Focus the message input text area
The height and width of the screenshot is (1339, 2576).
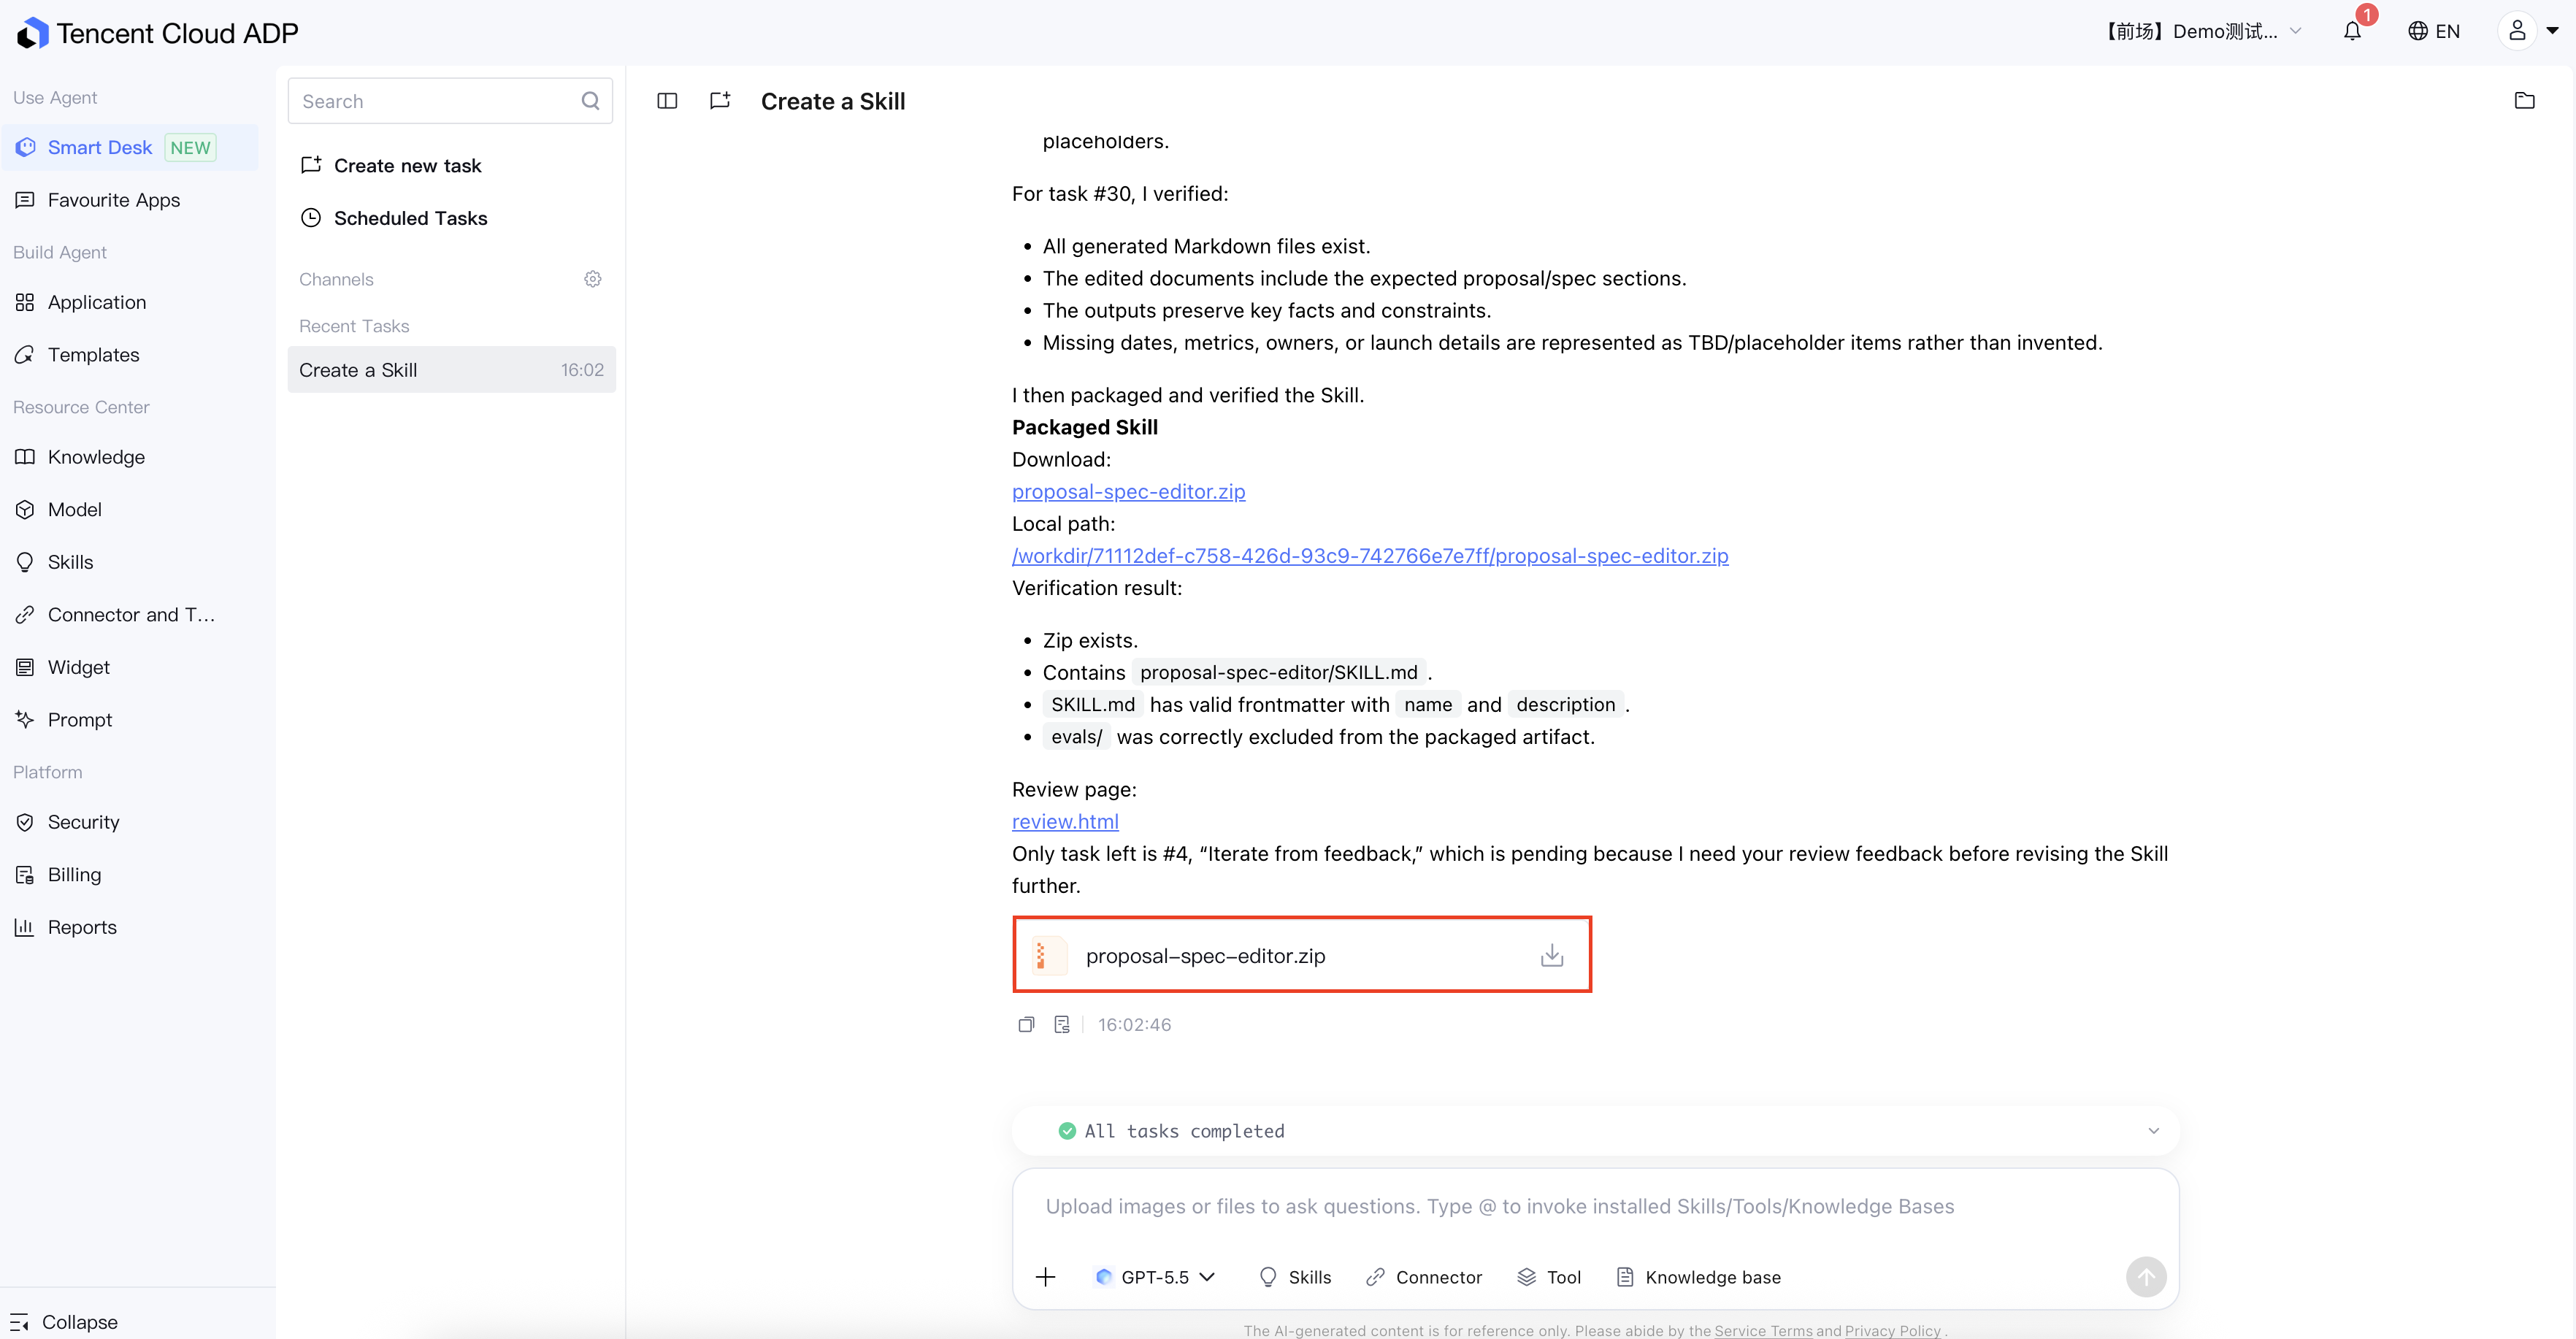tap(1595, 1207)
